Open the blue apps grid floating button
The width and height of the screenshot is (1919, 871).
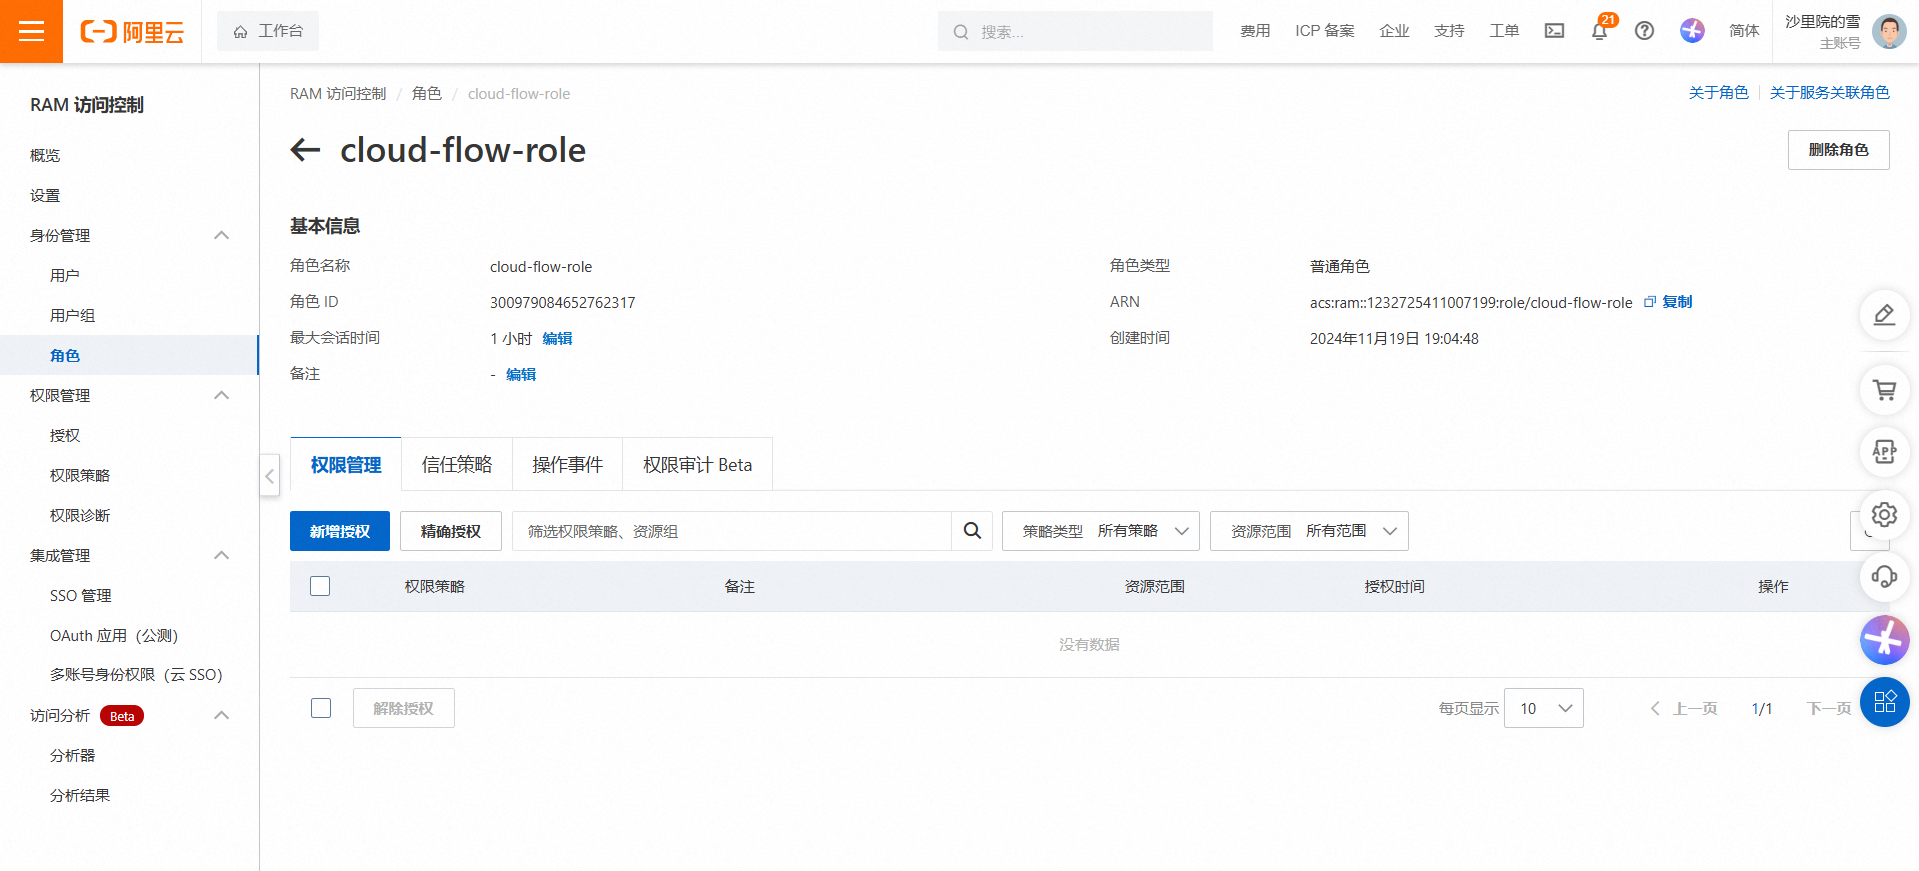(x=1884, y=702)
